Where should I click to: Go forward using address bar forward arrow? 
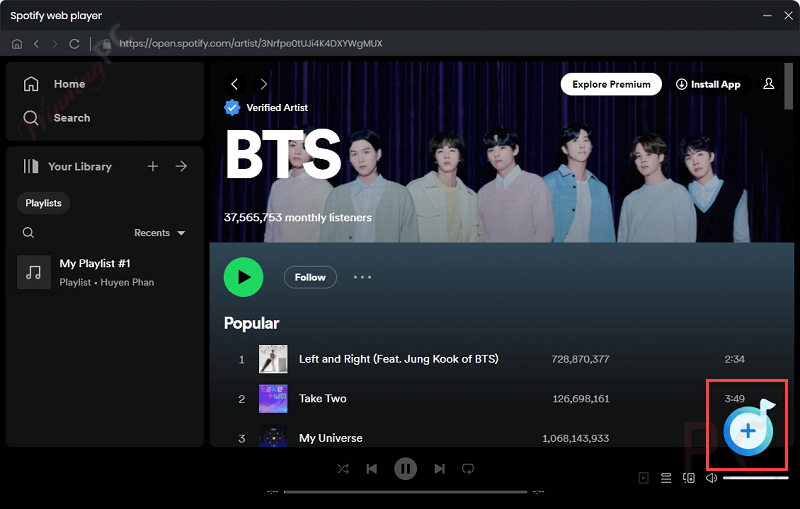pos(55,44)
